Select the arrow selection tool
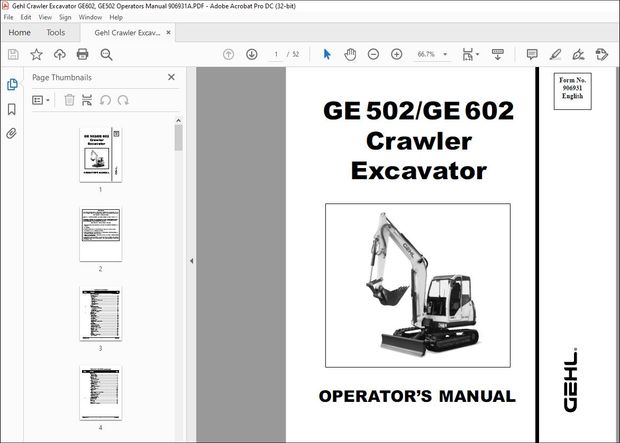620x443 pixels. (327, 54)
